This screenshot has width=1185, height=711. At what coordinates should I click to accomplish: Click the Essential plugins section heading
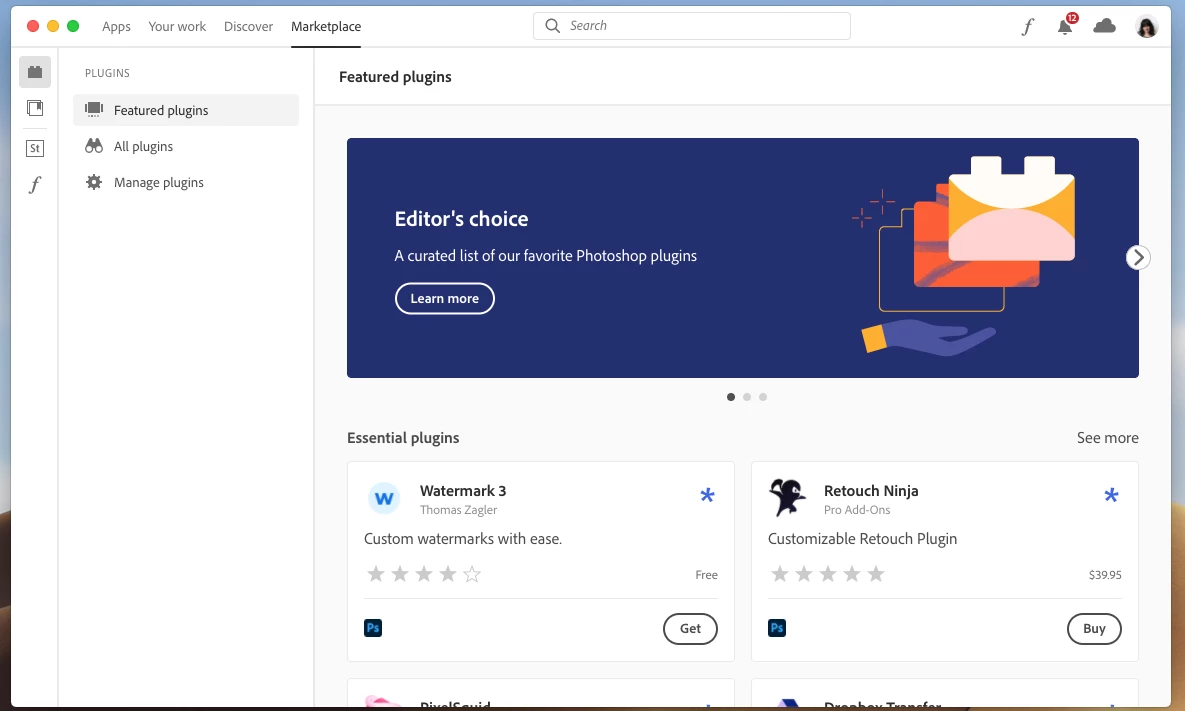[403, 438]
